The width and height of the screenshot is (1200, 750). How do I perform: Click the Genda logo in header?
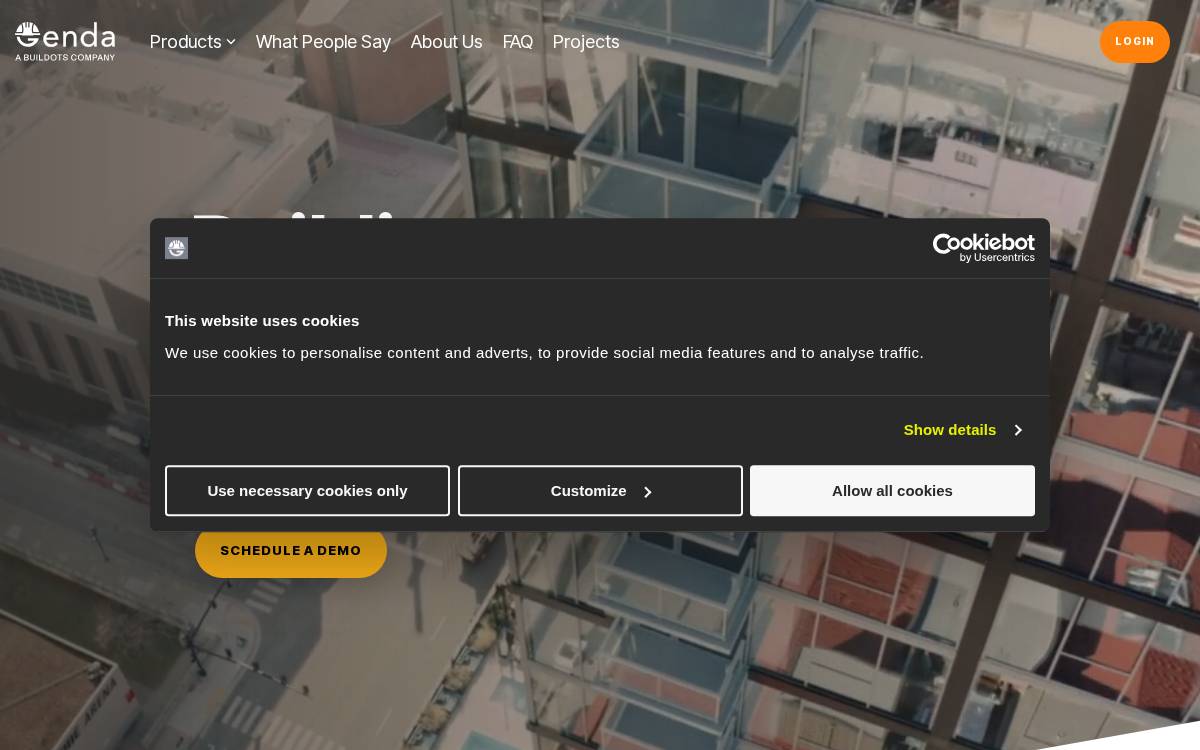[65, 41]
